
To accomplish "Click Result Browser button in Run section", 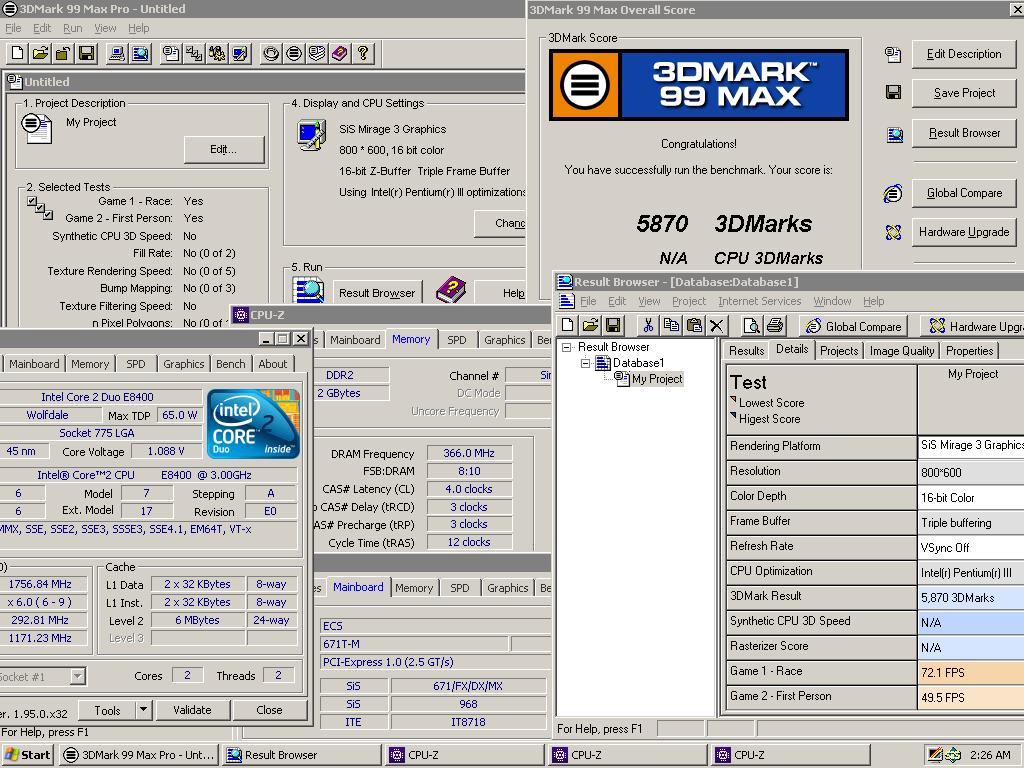I will point(377,293).
